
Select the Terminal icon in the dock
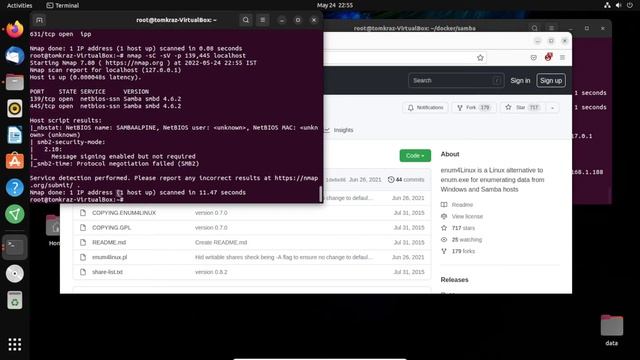point(15,247)
